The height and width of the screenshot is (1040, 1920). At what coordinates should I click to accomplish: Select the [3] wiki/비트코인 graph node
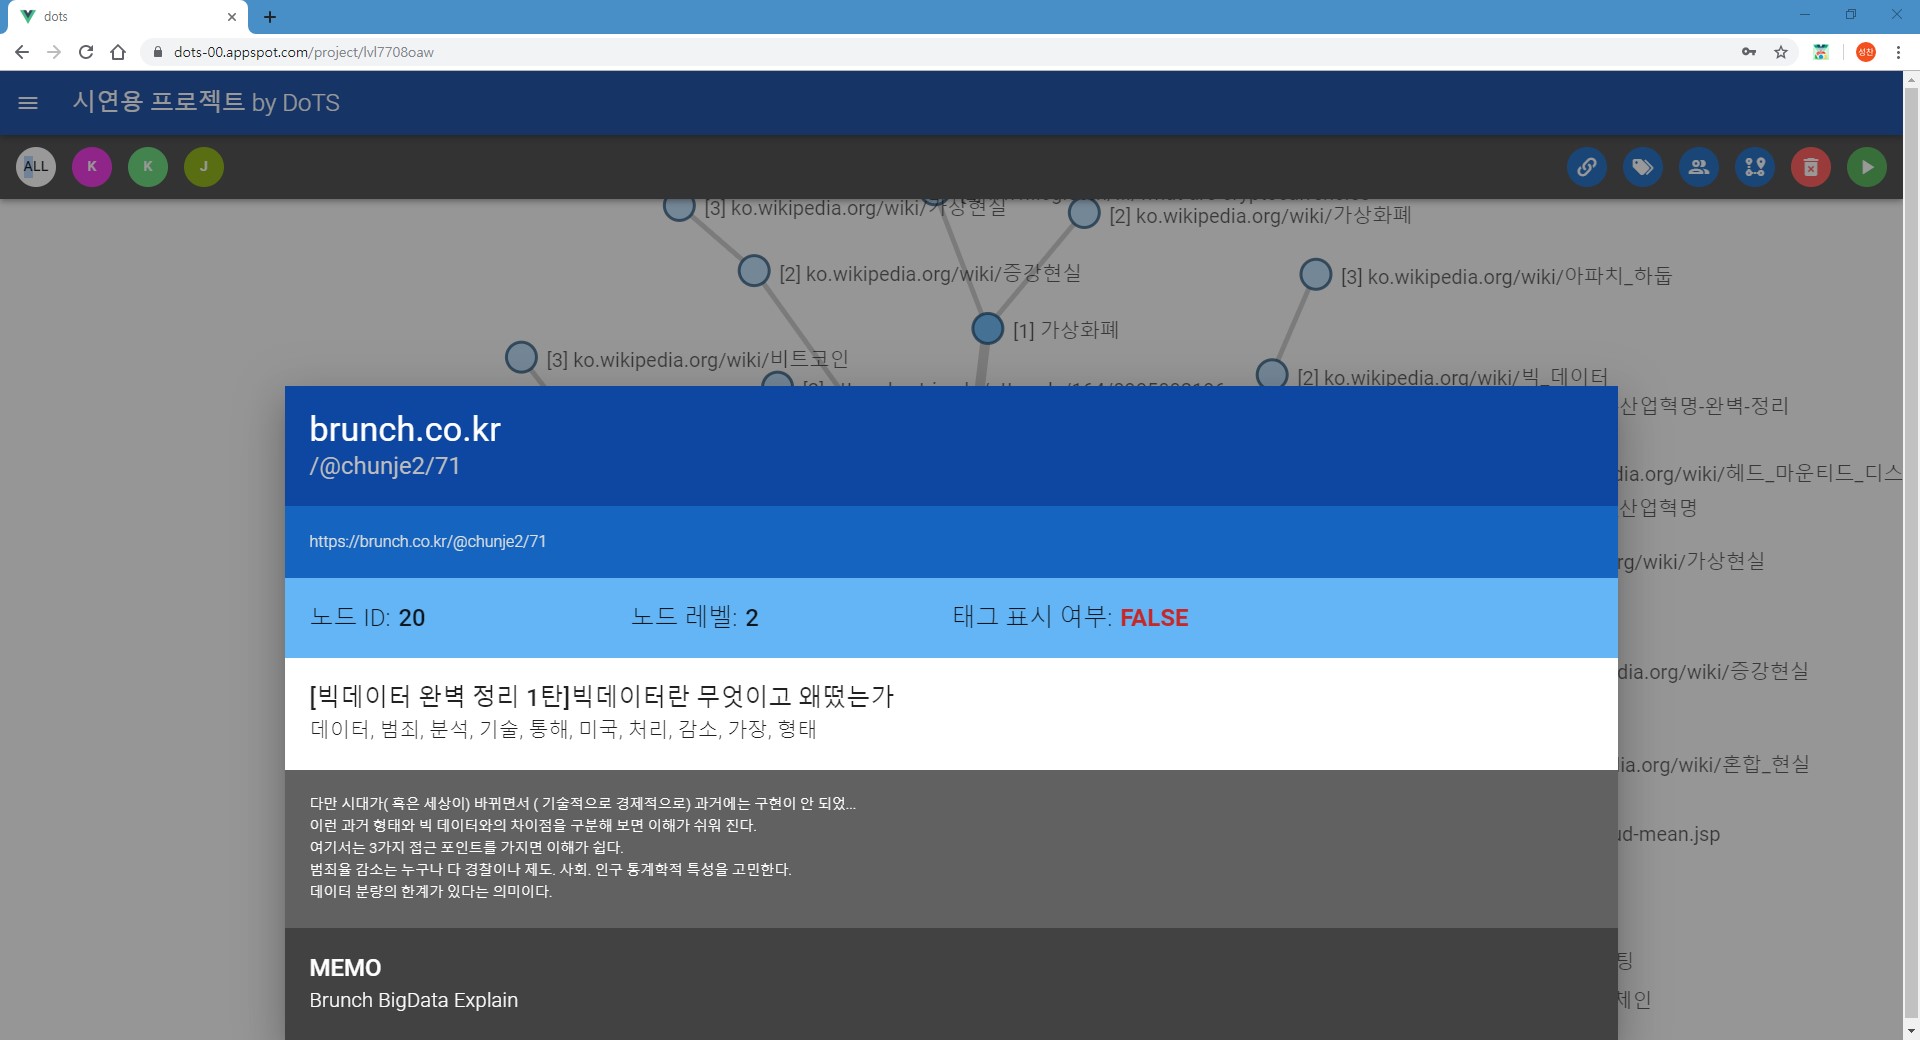pyautogui.click(x=522, y=357)
